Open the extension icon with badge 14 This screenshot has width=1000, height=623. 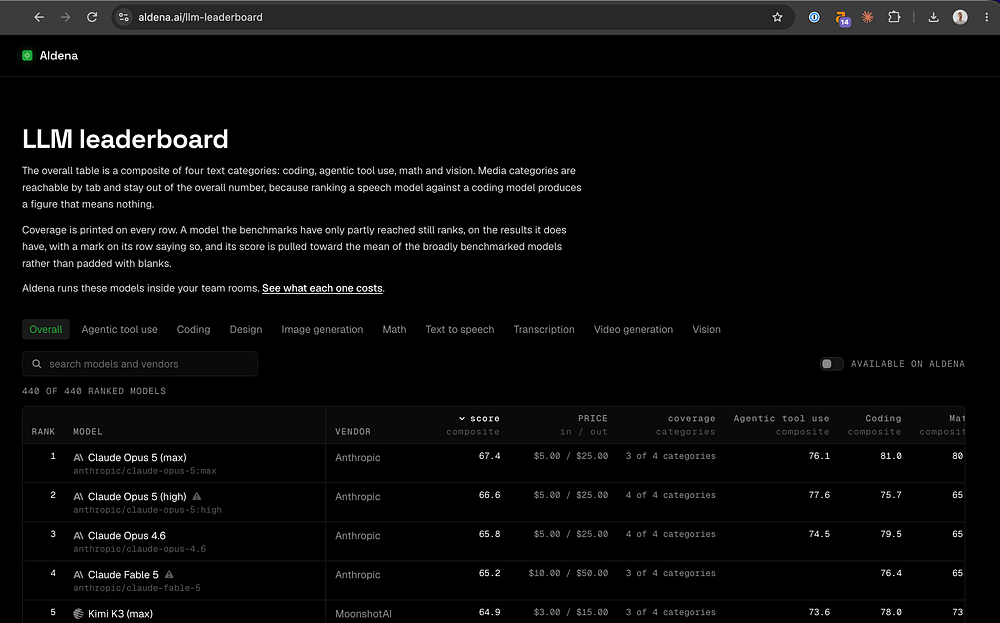(x=842, y=18)
